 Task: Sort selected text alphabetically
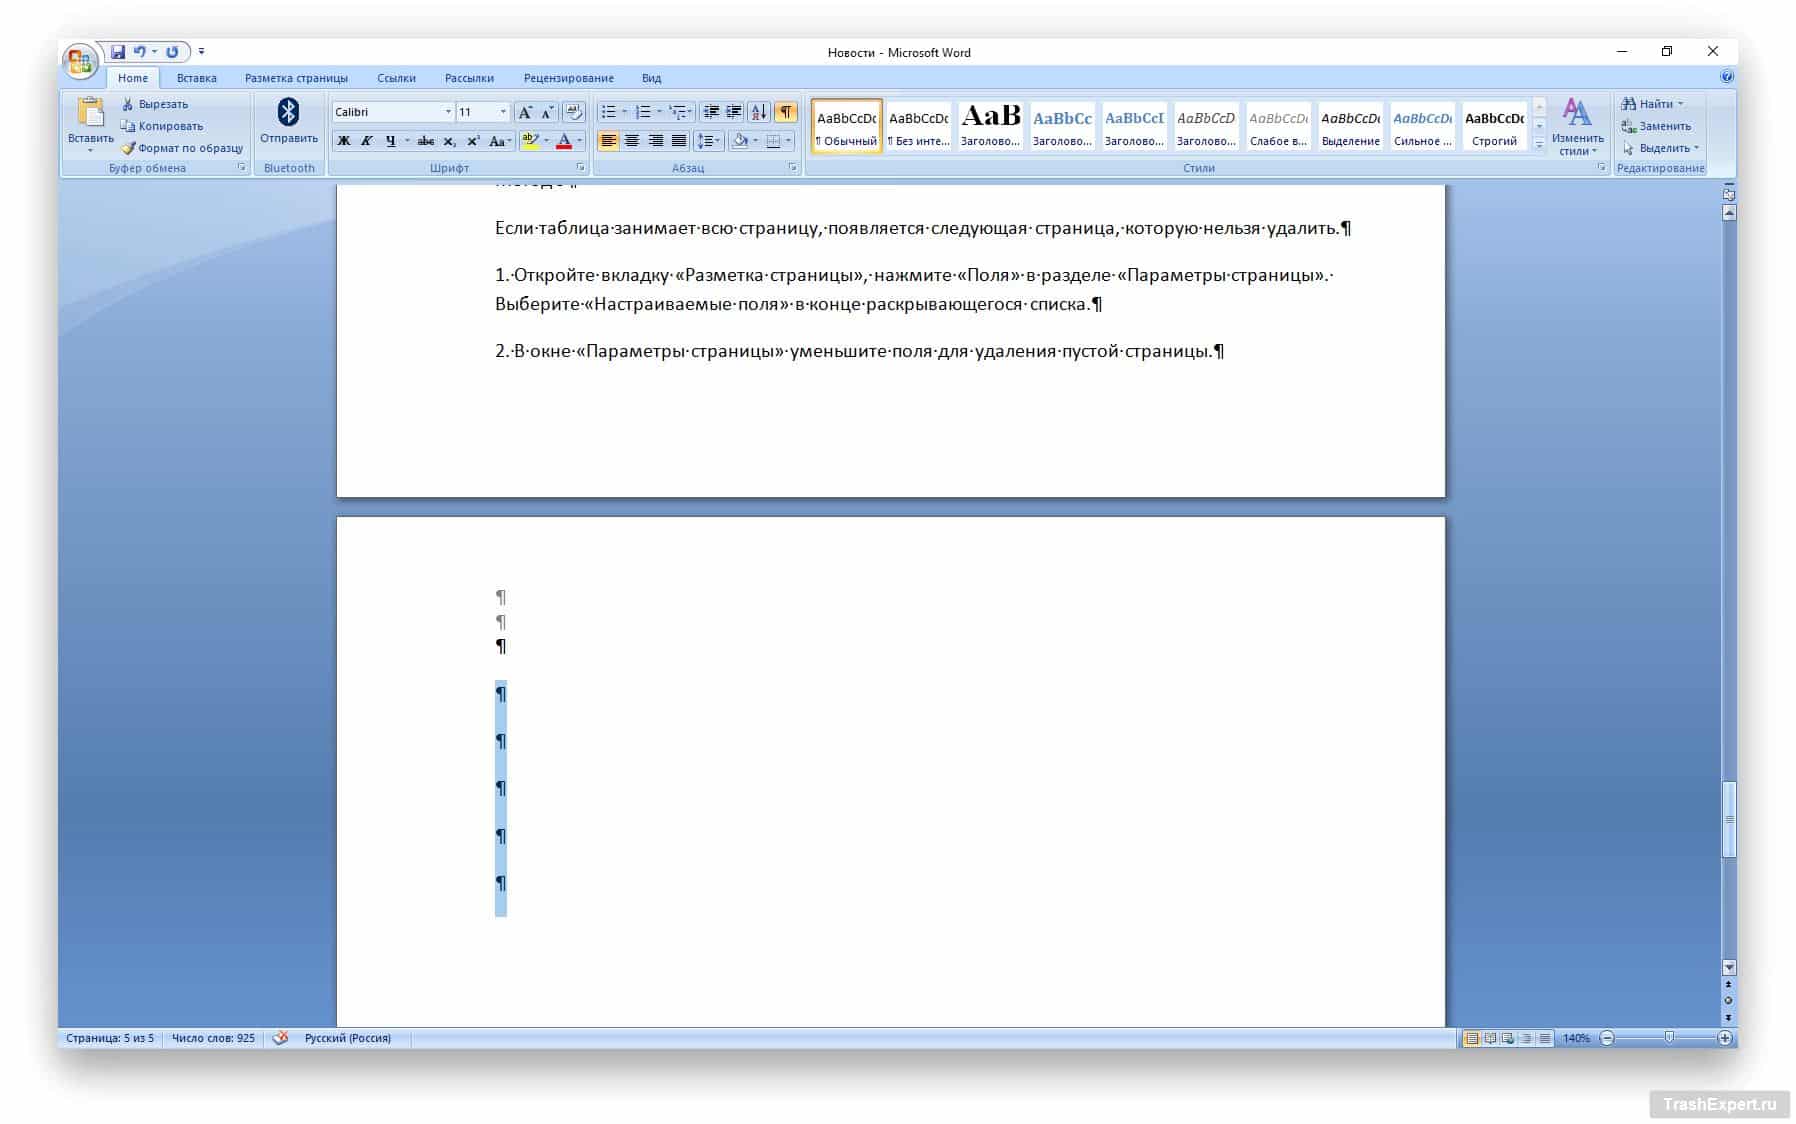point(759,112)
